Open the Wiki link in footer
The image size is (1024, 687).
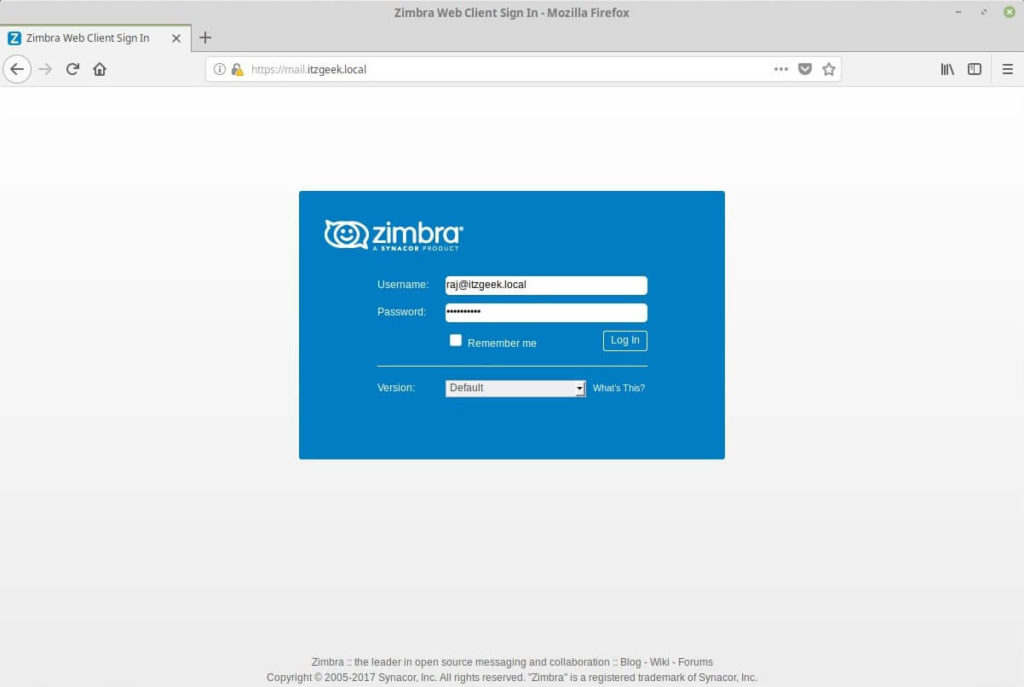(x=659, y=662)
